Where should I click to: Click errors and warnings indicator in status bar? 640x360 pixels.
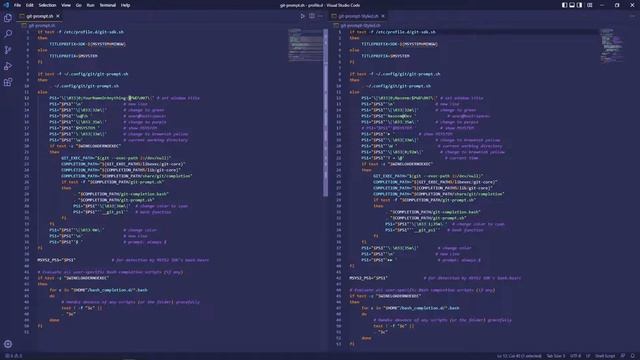coord(13,356)
